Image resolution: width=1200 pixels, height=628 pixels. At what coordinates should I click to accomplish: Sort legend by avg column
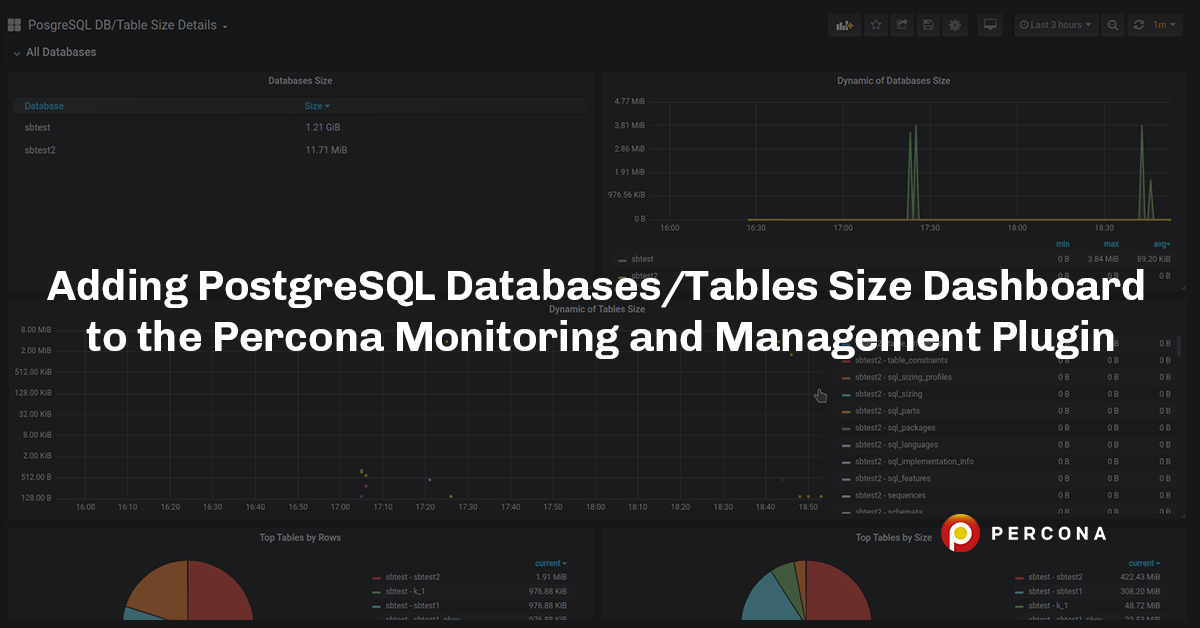pyautogui.click(x=1160, y=244)
